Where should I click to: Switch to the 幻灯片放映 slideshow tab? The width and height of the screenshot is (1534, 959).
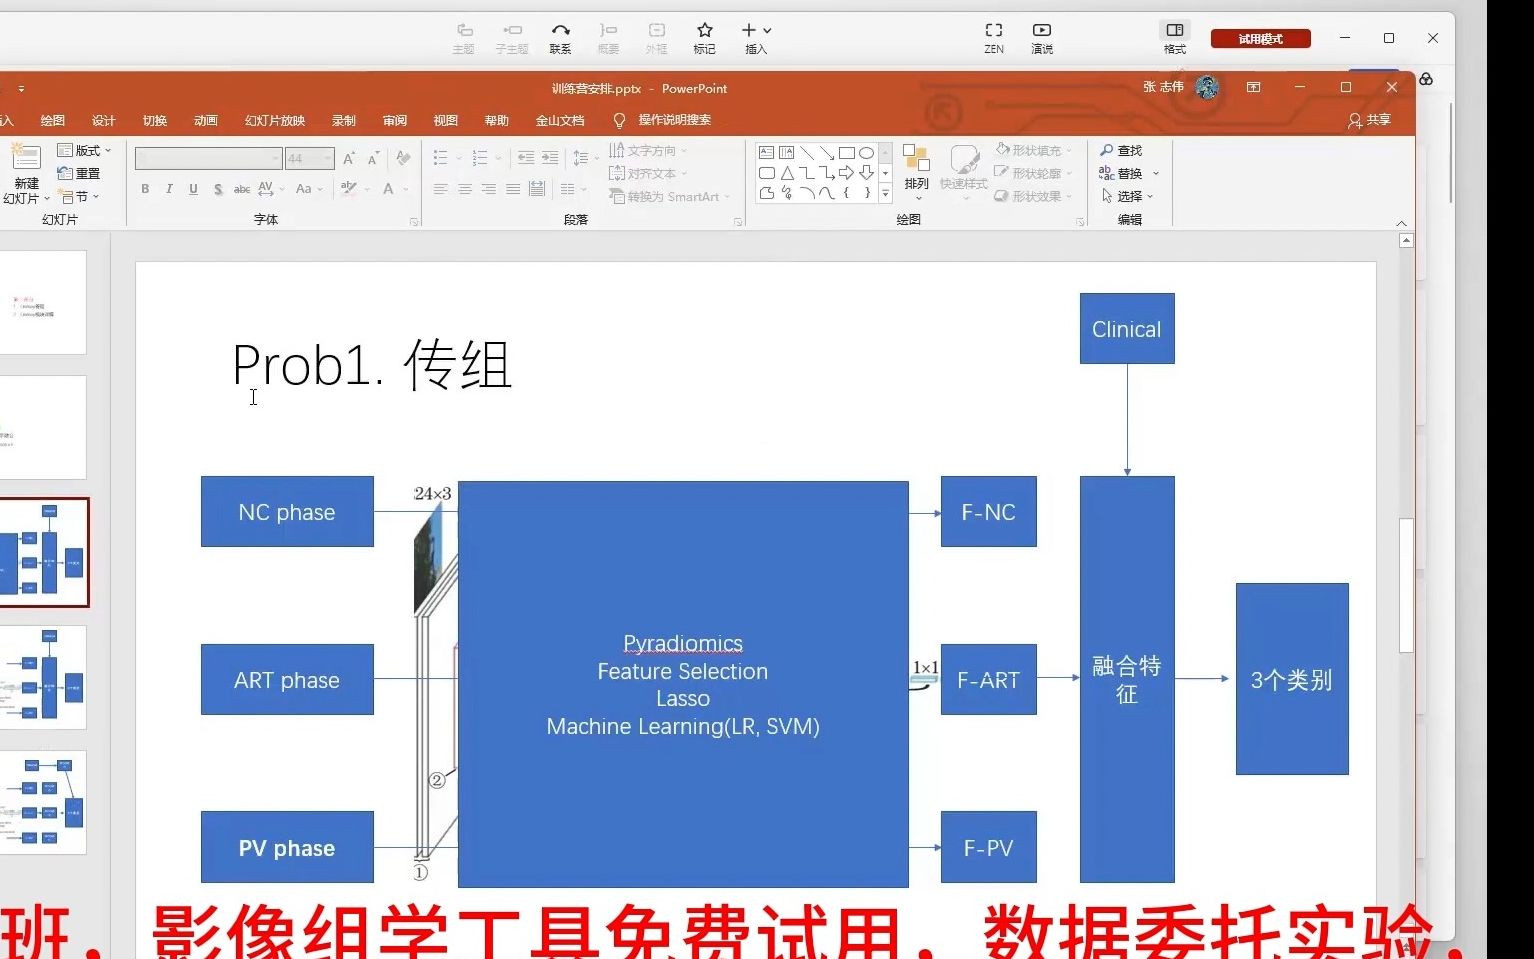coord(274,119)
